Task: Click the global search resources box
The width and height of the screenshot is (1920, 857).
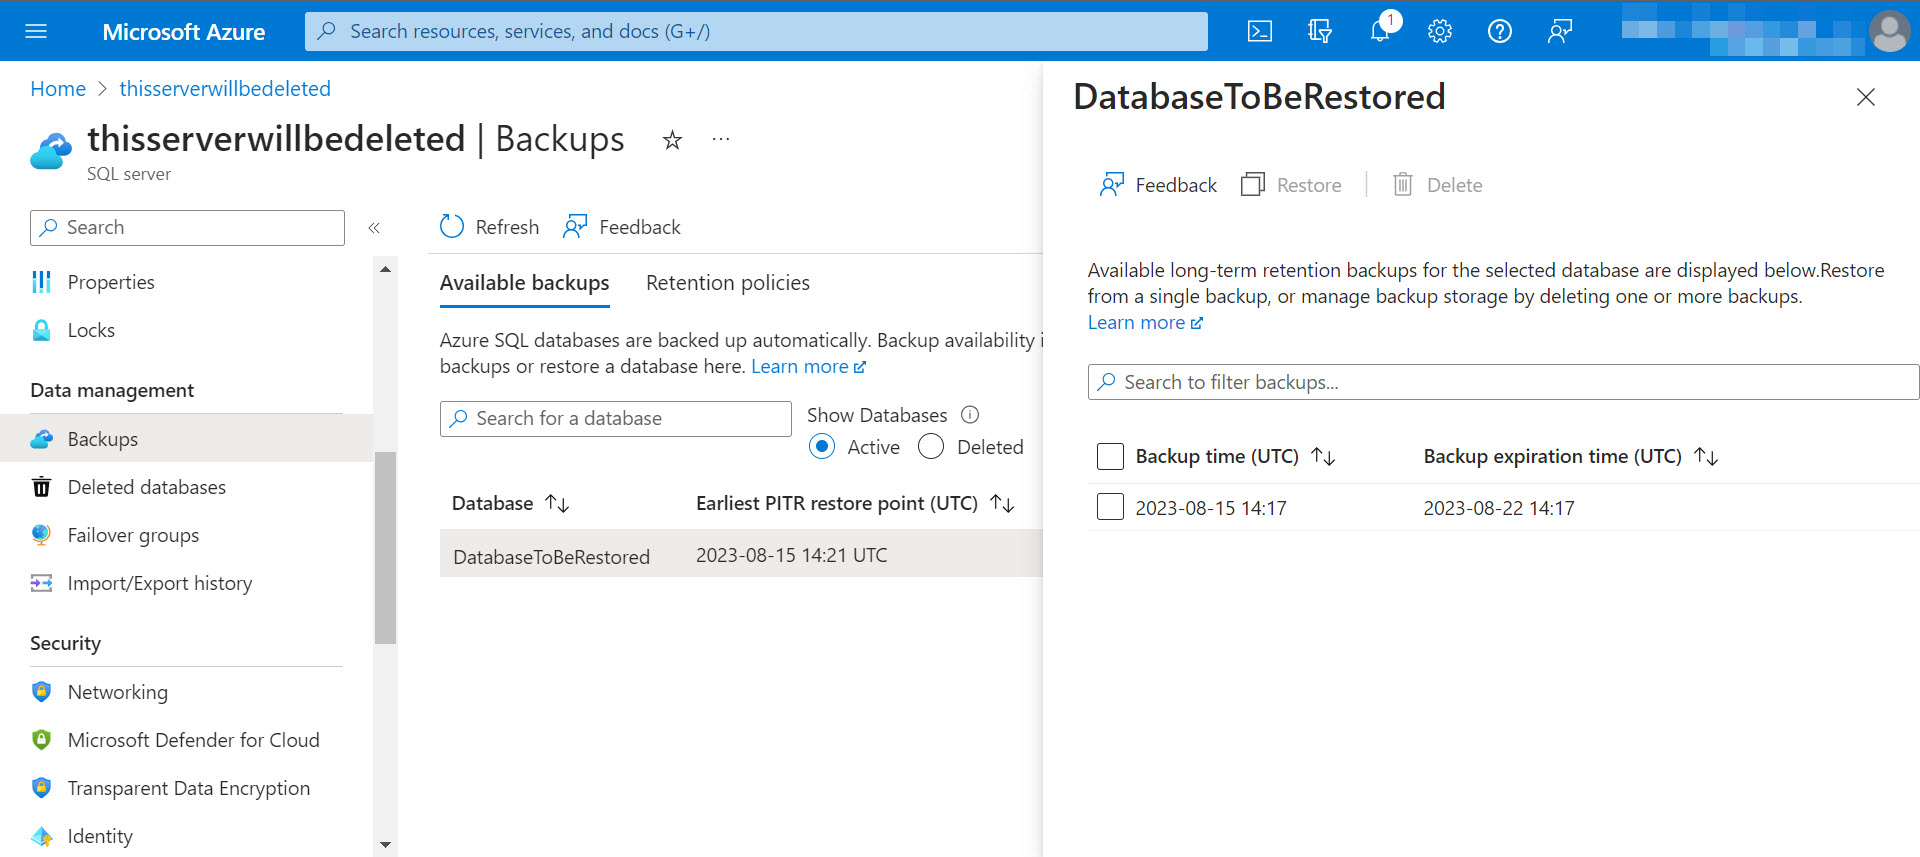Action: (x=756, y=31)
